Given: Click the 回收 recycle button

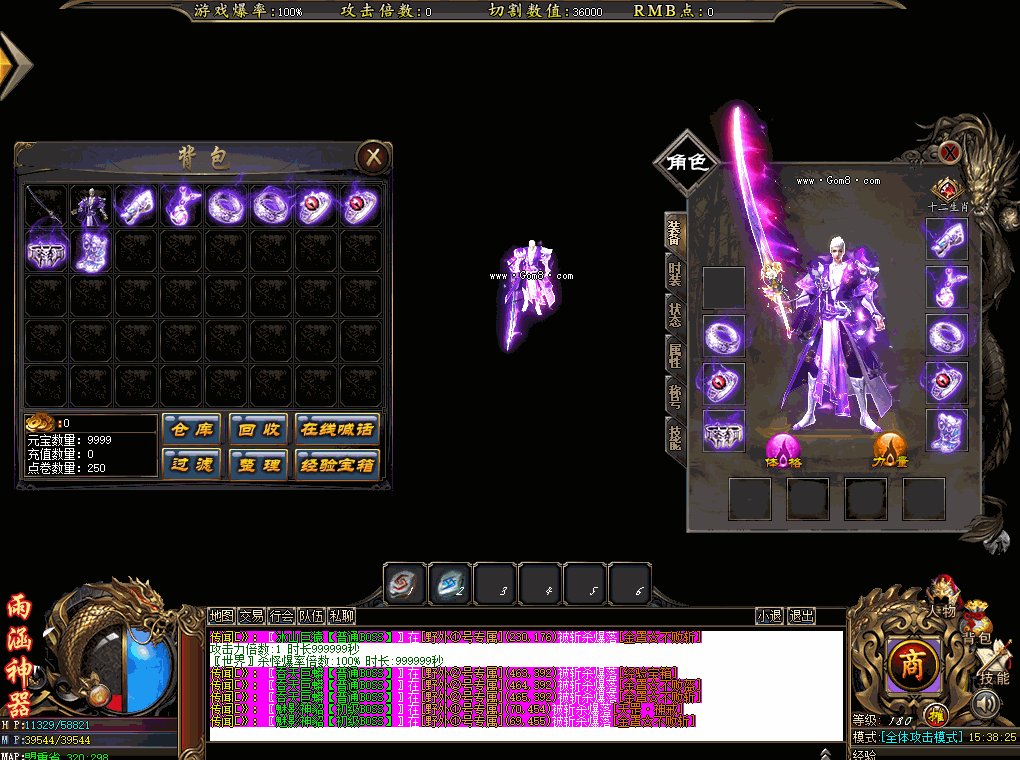Looking at the screenshot, I should (258, 429).
